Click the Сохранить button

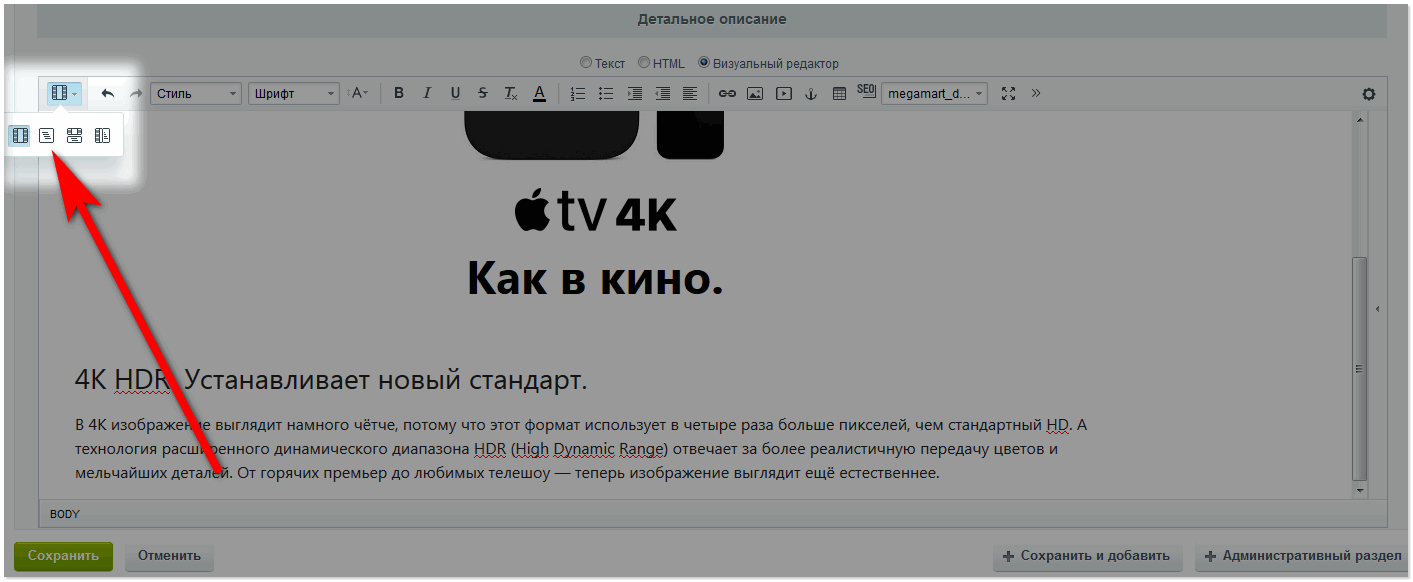(63, 556)
